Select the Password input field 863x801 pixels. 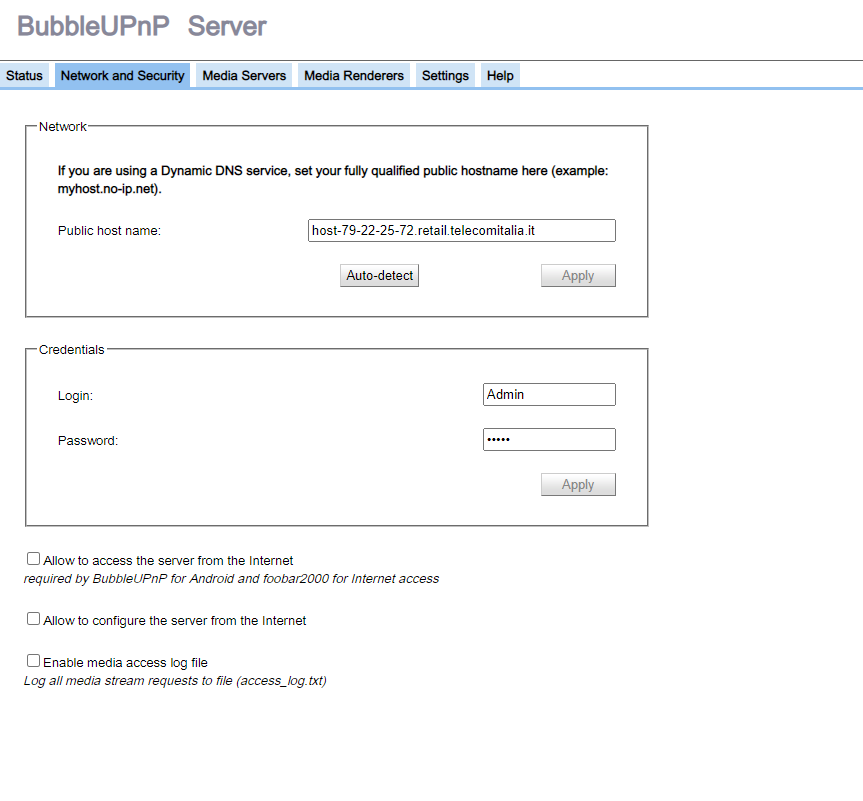tap(549, 439)
